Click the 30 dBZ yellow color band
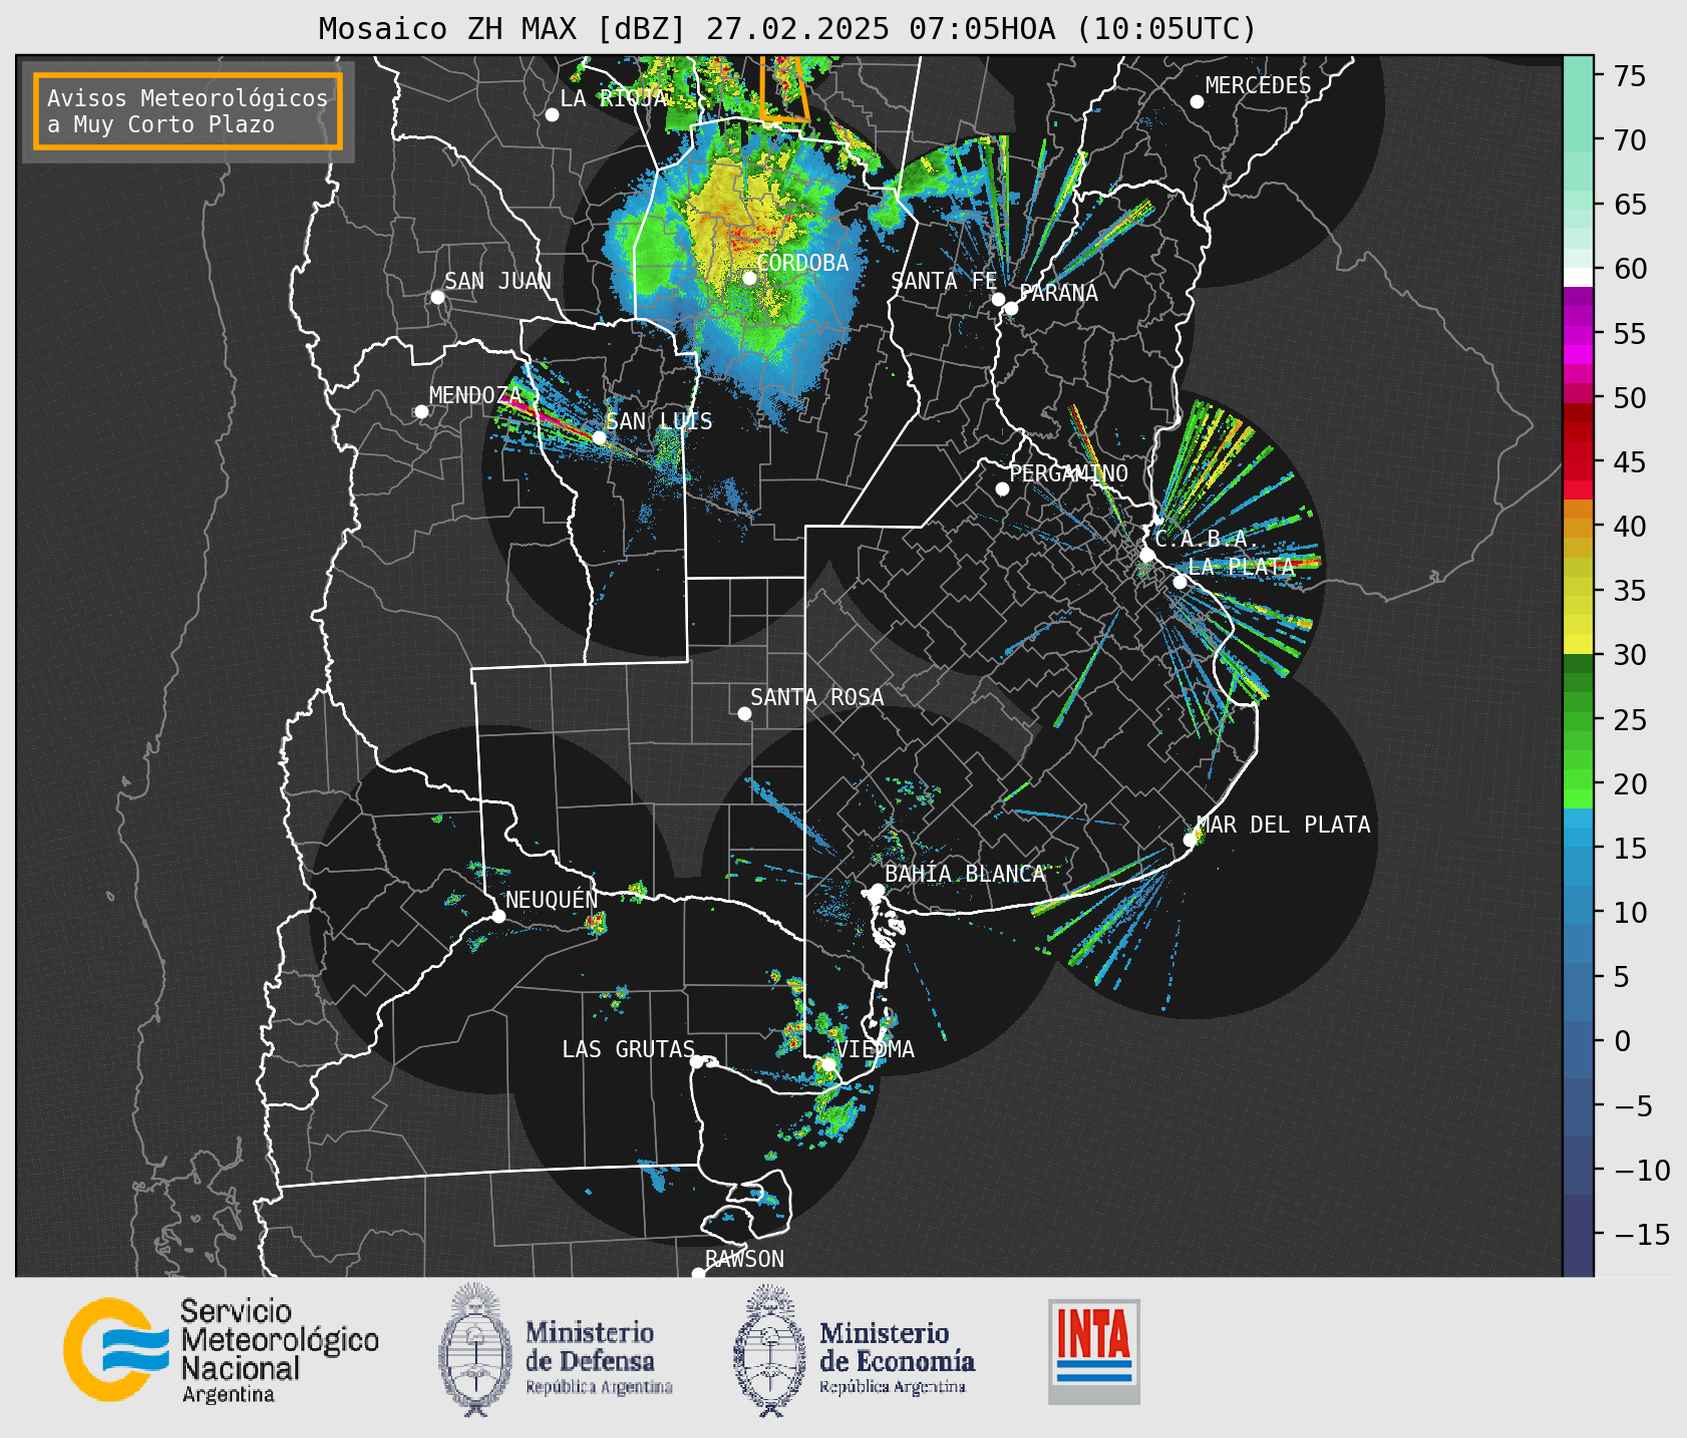 [x=1578, y=645]
